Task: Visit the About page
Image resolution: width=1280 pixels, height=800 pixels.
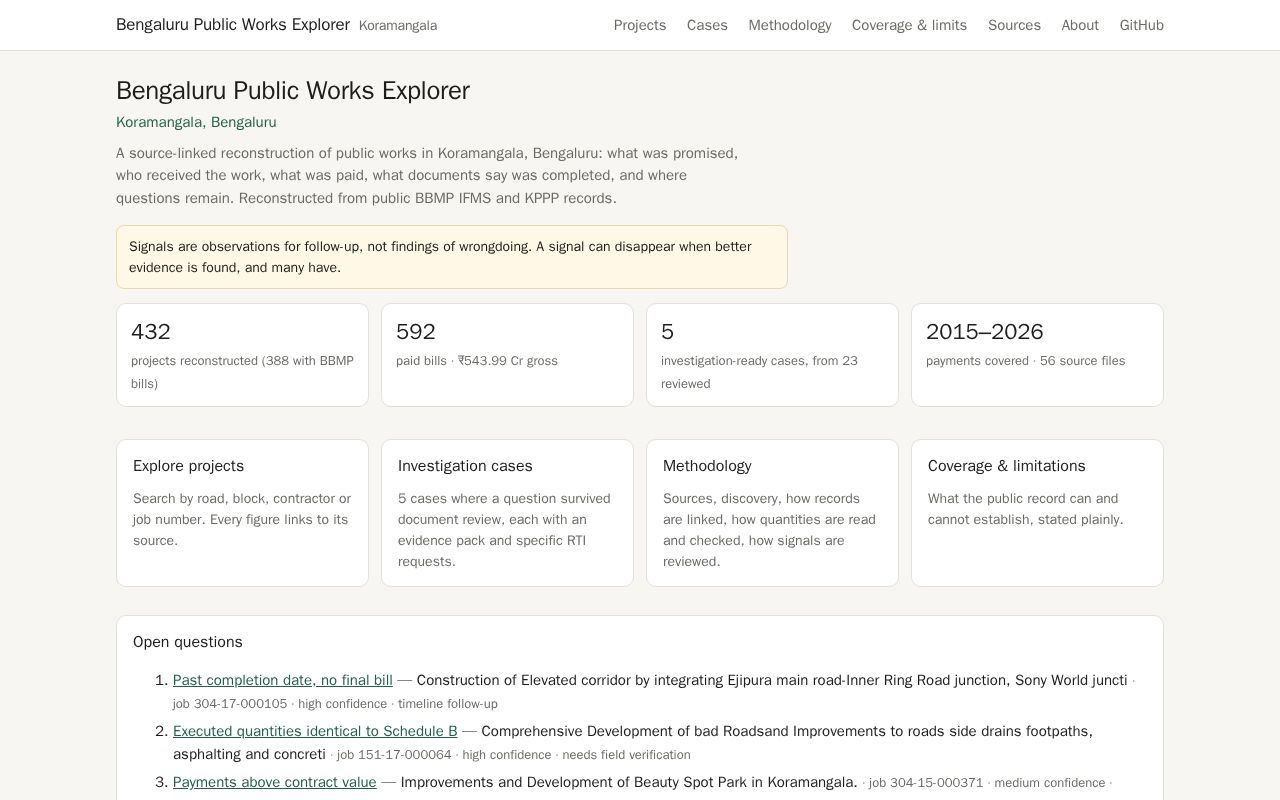Action: [x=1080, y=25]
